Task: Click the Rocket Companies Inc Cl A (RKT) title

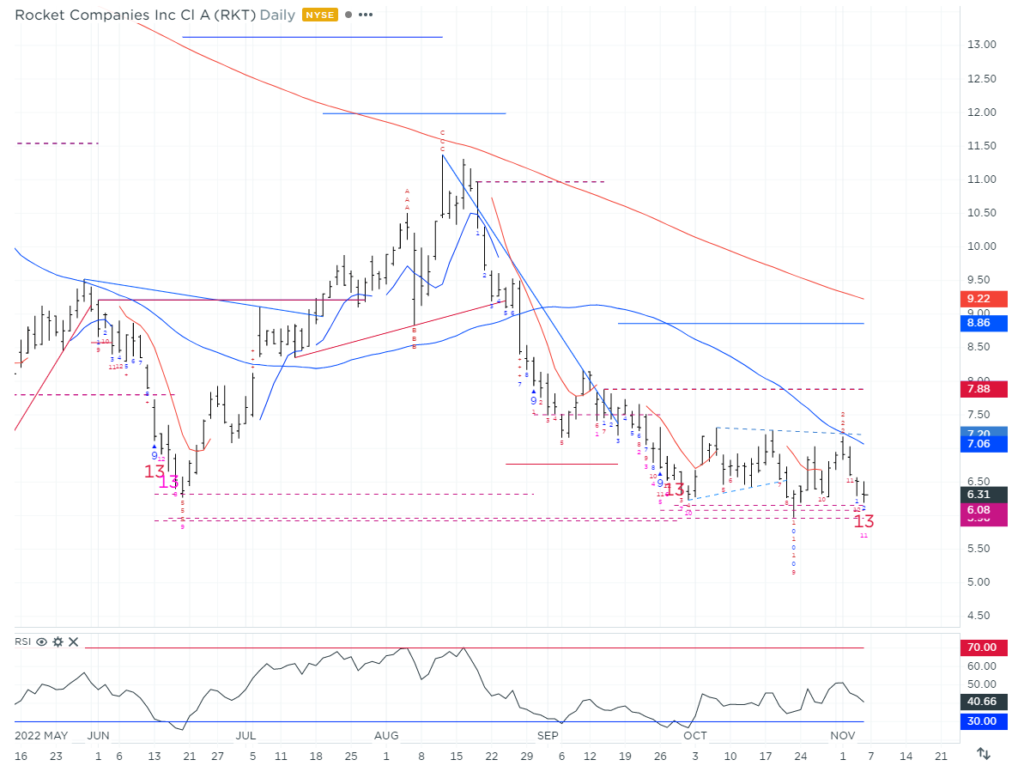Action: (x=135, y=14)
